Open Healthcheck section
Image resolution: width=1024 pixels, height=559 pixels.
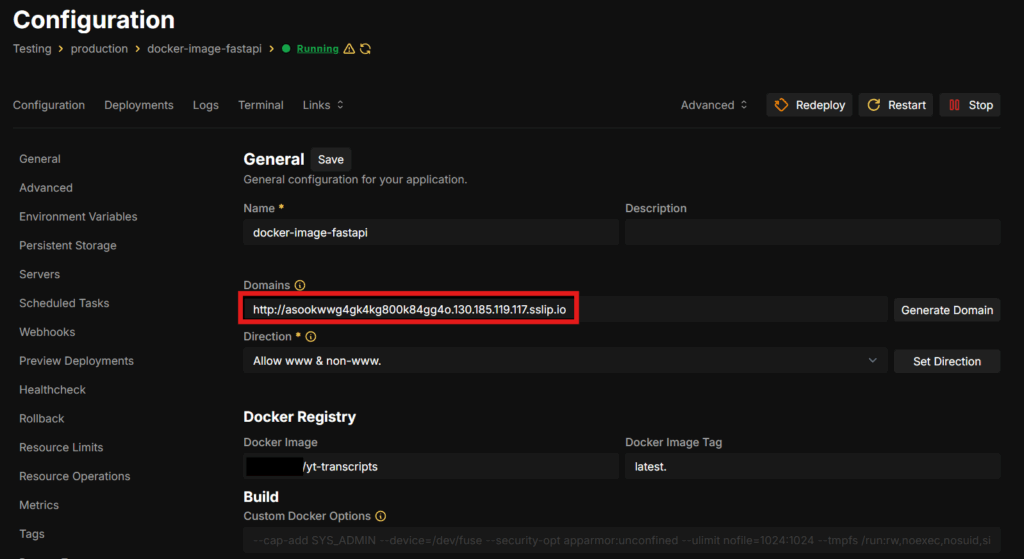(x=52, y=390)
